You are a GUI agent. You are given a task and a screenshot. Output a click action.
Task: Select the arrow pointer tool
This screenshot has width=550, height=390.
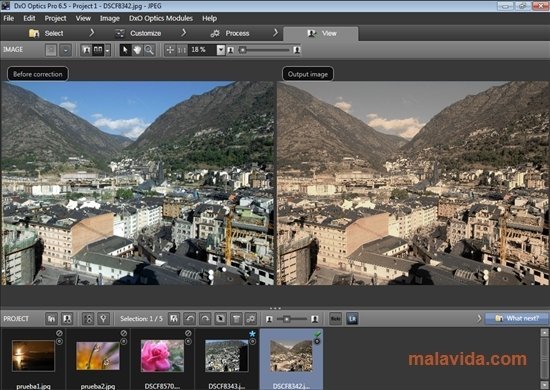pos(125,50)
